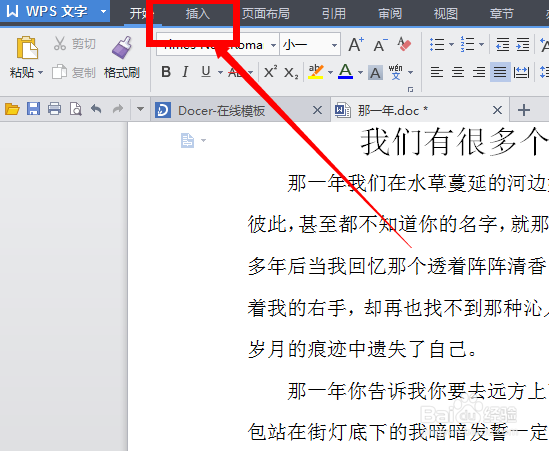The width and height of the screenshot is (549, 451).
Task: Switch to the 章节 tab
Action: [x=501, y=14]
